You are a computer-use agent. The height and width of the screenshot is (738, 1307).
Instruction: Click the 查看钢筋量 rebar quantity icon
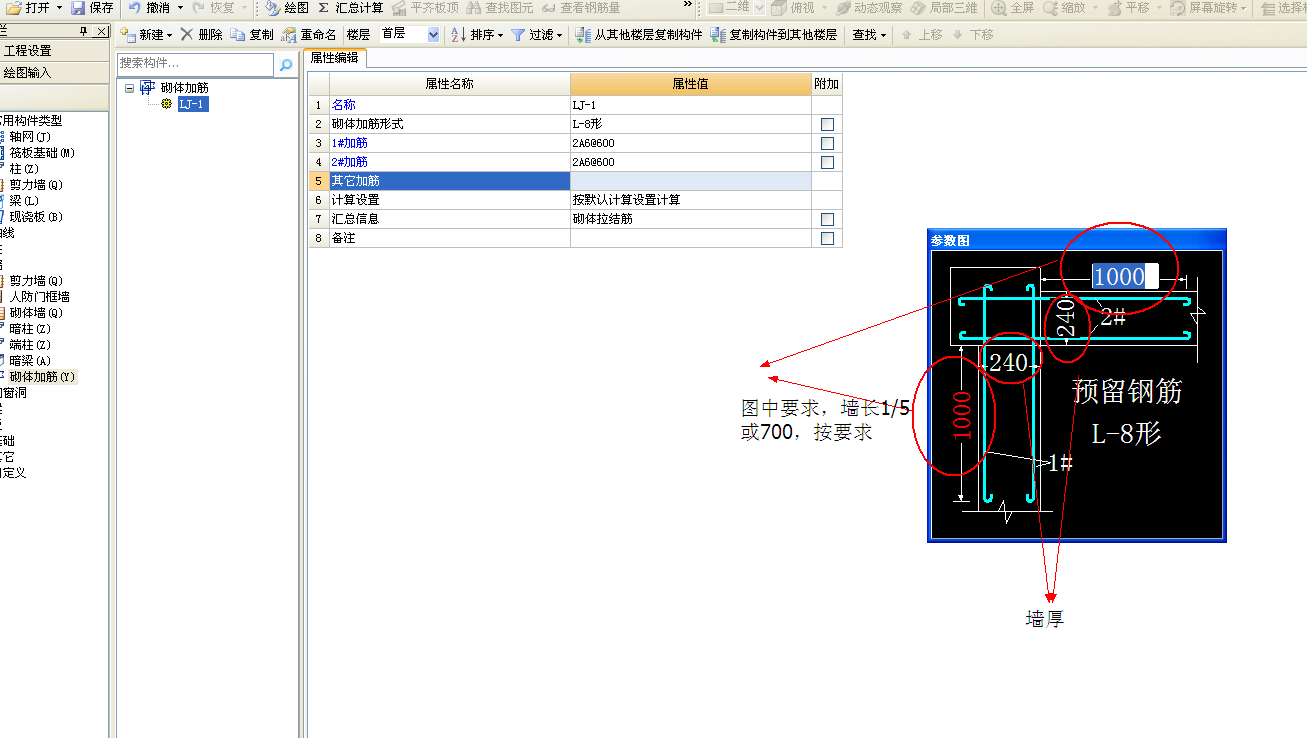tap(548, 8)
